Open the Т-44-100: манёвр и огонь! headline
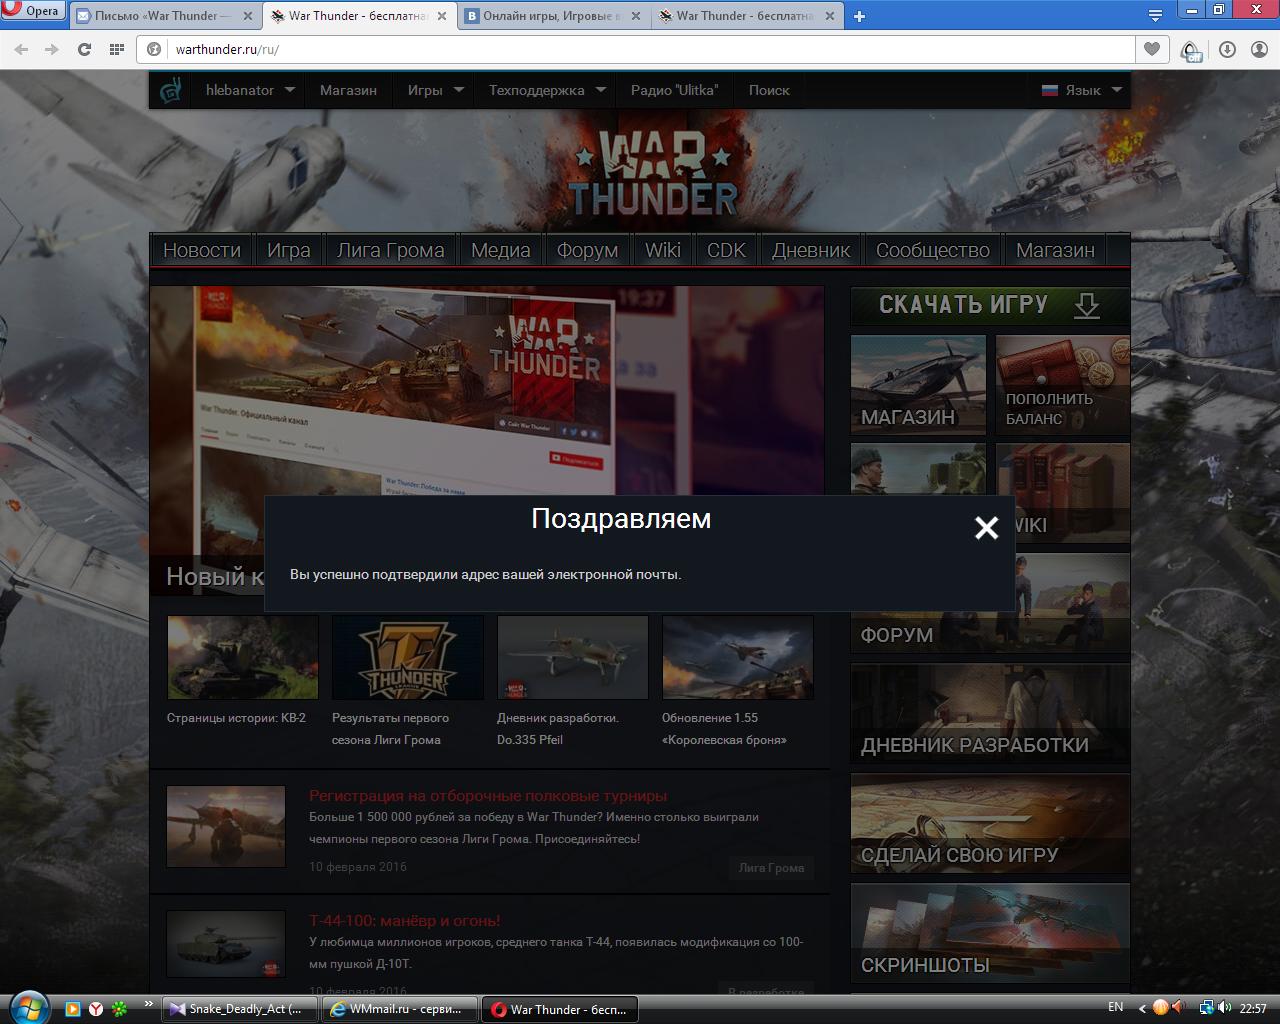 (x=405, y=921)
